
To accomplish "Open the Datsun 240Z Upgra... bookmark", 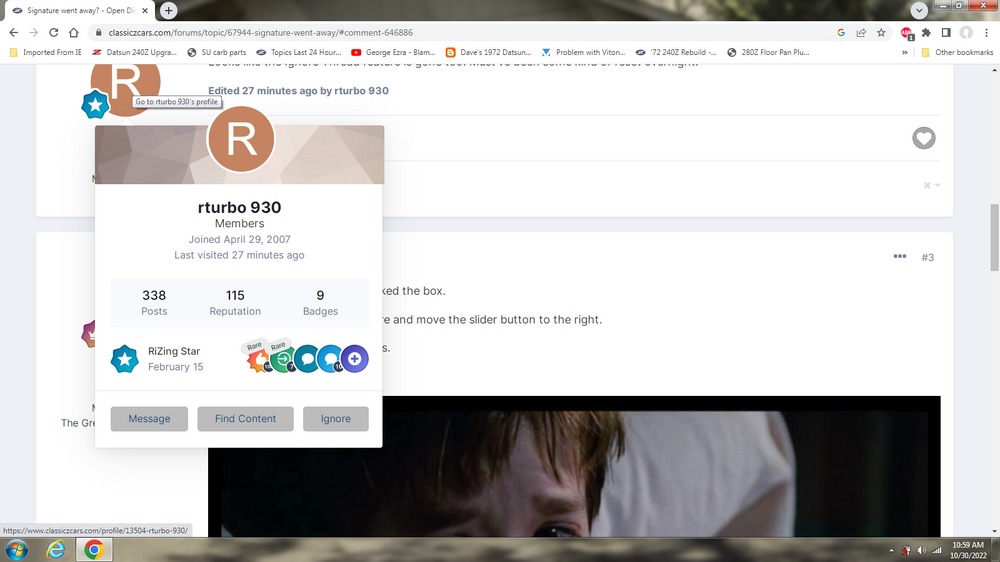I will (135, 52).
